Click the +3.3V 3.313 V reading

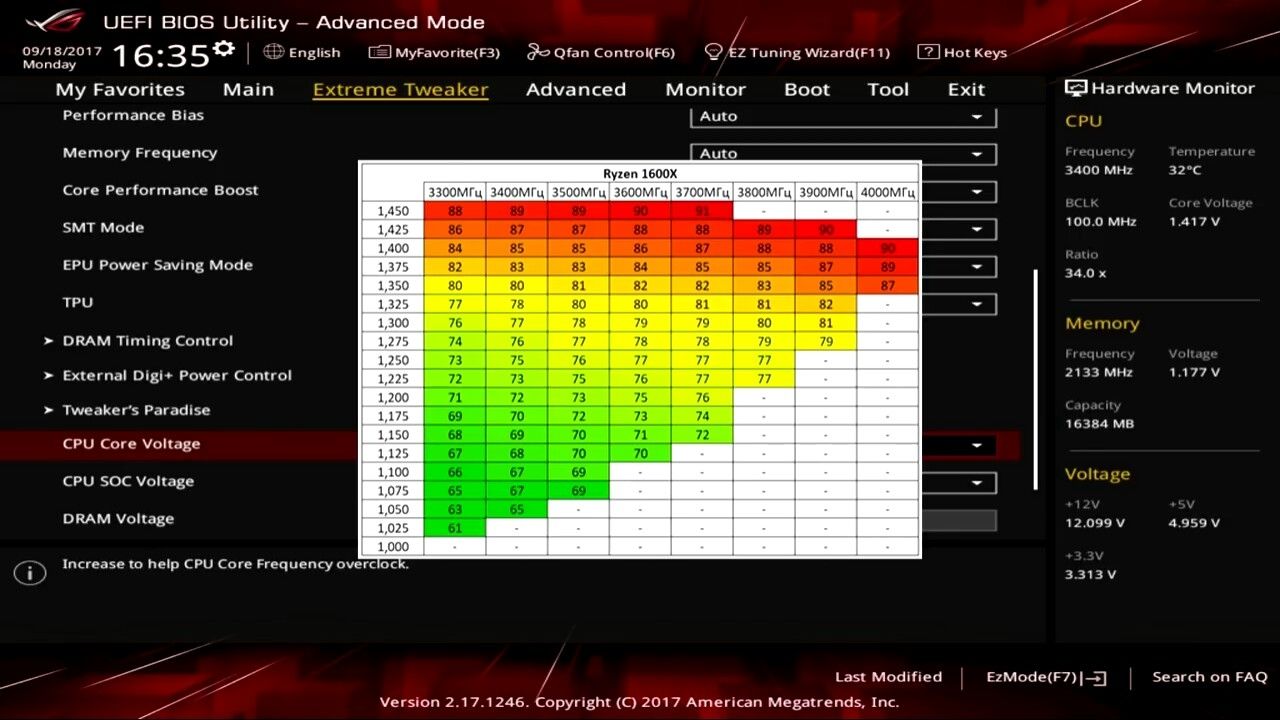pos(1091,574)
